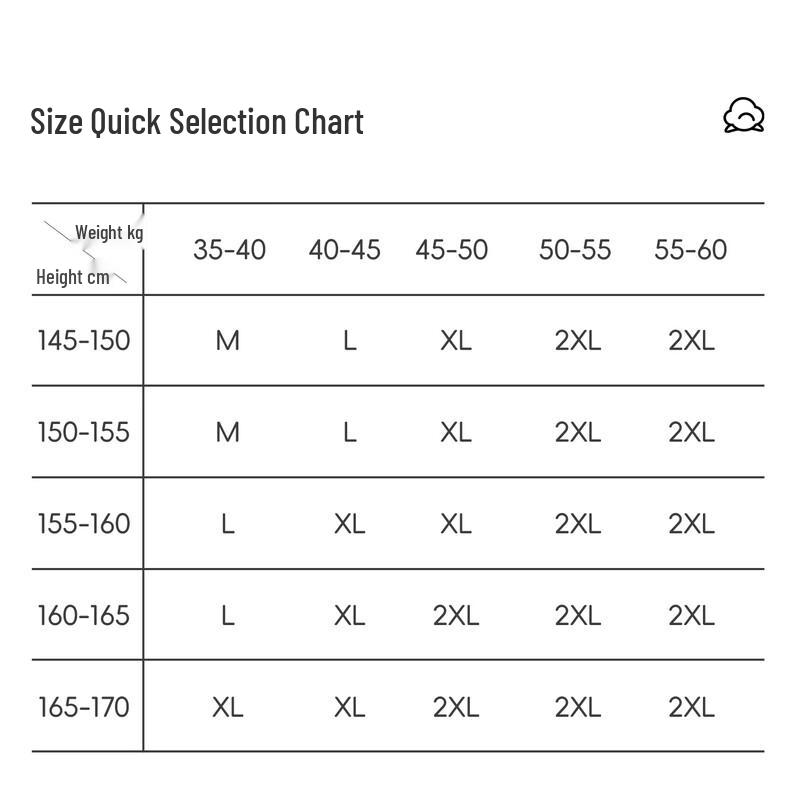
Task: Click the 45-50 weight column header
Action: 451,249
